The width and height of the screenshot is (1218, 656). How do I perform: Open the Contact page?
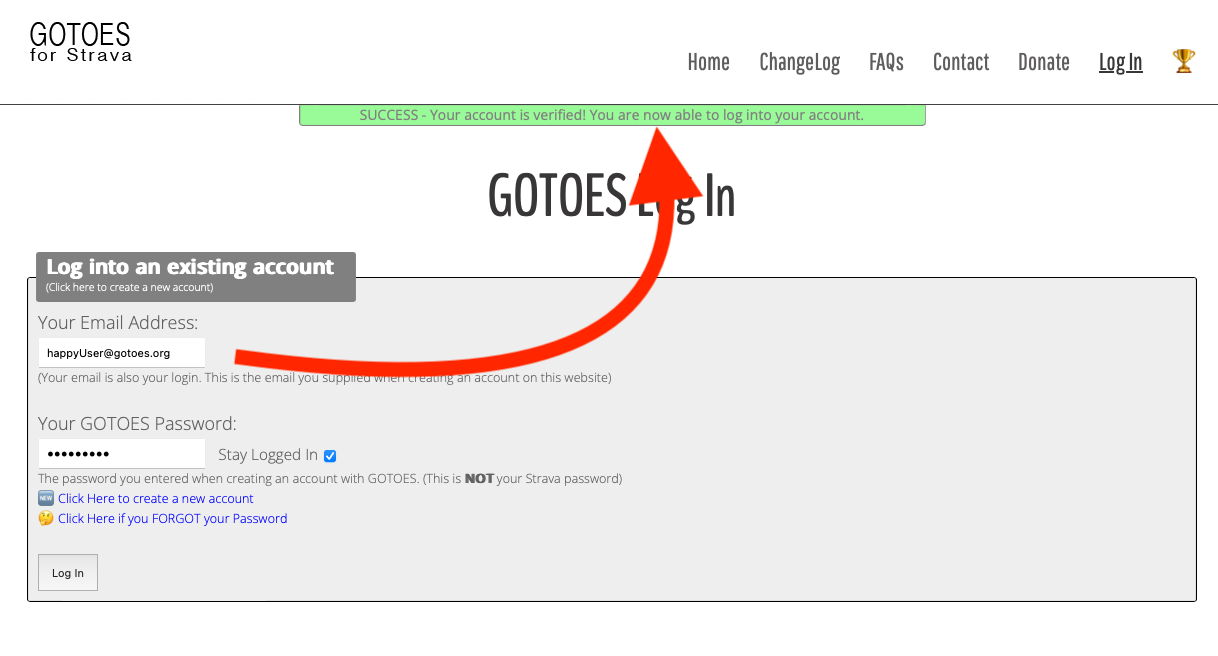960,62
